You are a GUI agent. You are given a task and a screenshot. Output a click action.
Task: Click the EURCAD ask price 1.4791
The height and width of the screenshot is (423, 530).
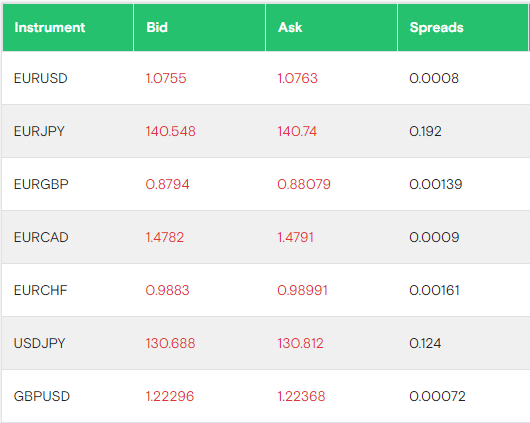(295, 237)
